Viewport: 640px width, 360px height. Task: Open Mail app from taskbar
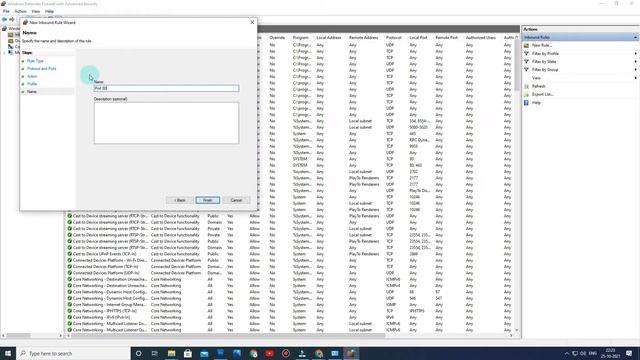pos(204,353)
